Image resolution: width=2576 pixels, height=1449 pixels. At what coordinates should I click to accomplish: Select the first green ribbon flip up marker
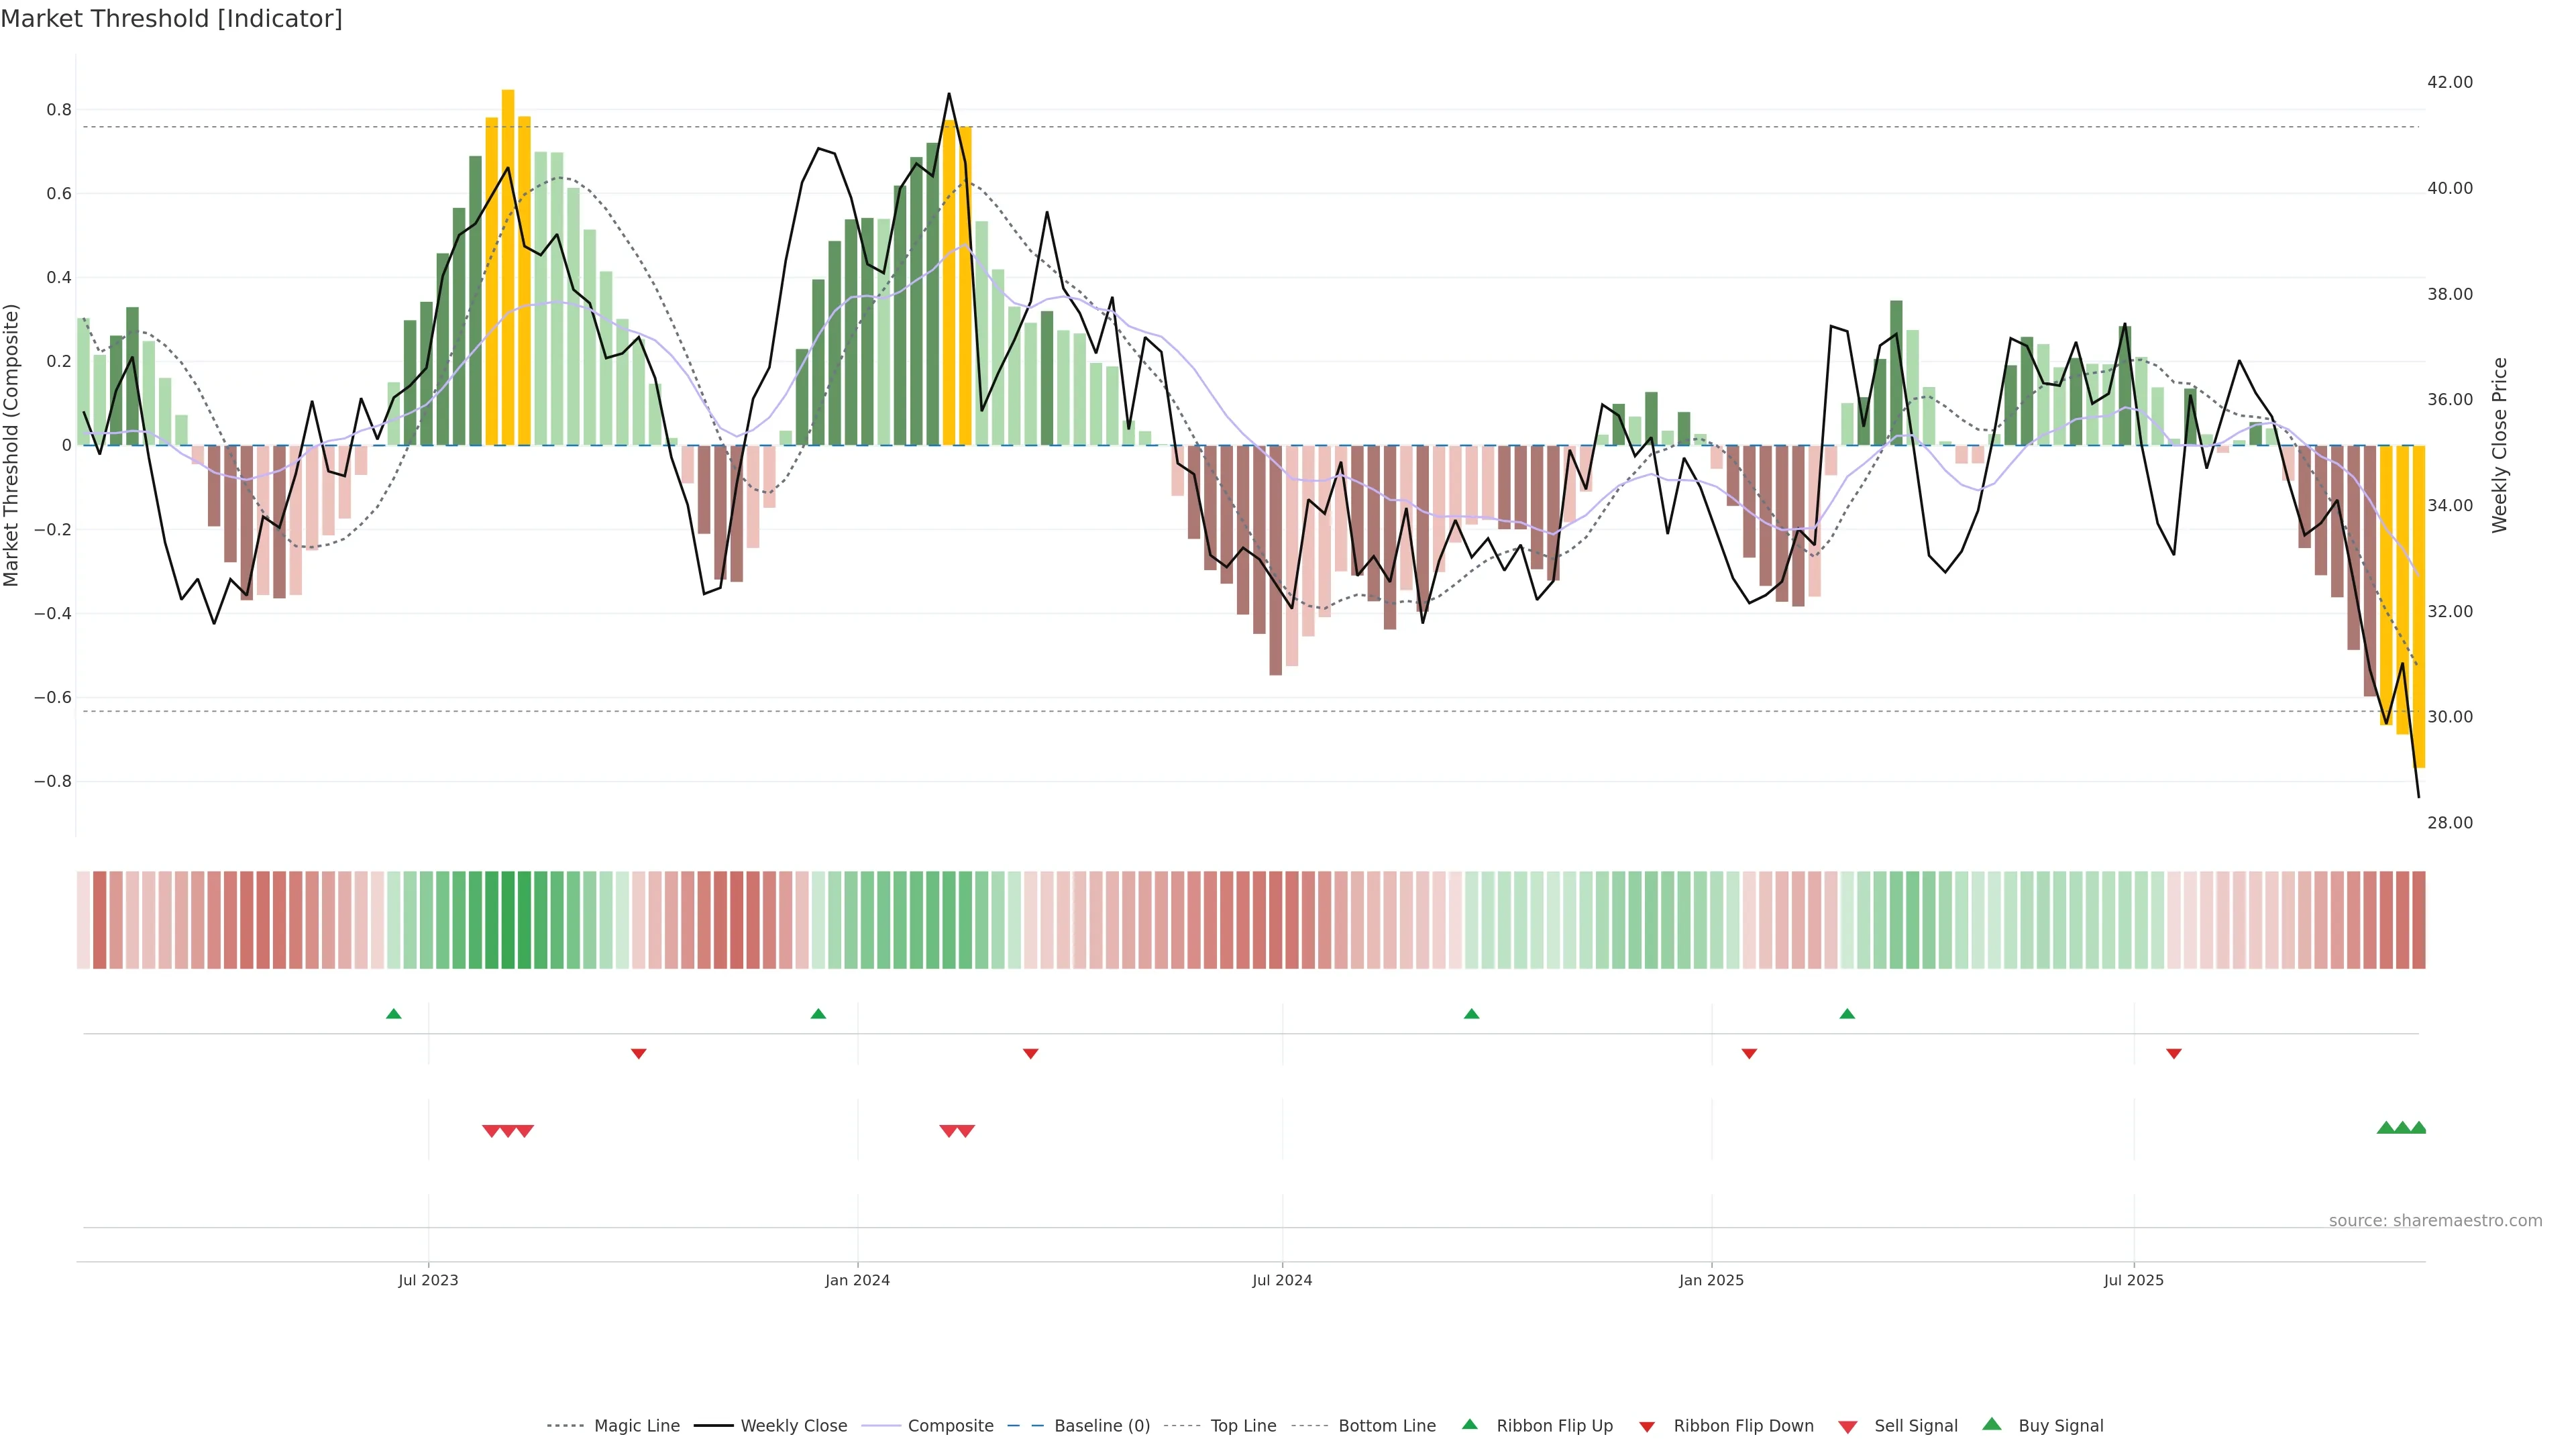click(x=394, y=1014)
